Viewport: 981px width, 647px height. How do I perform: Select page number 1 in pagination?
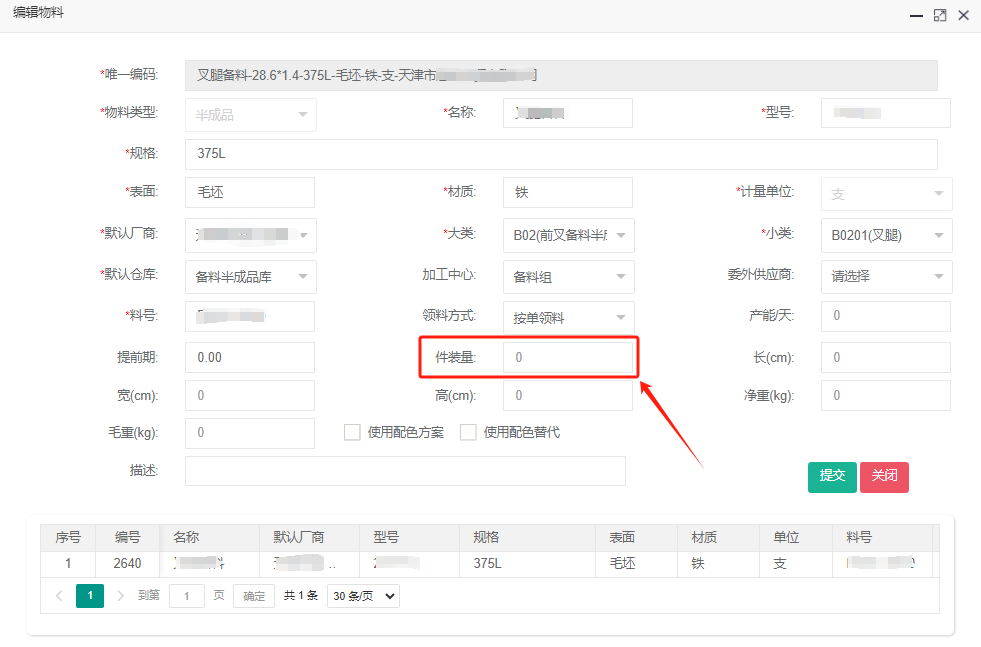click(90, 596)
